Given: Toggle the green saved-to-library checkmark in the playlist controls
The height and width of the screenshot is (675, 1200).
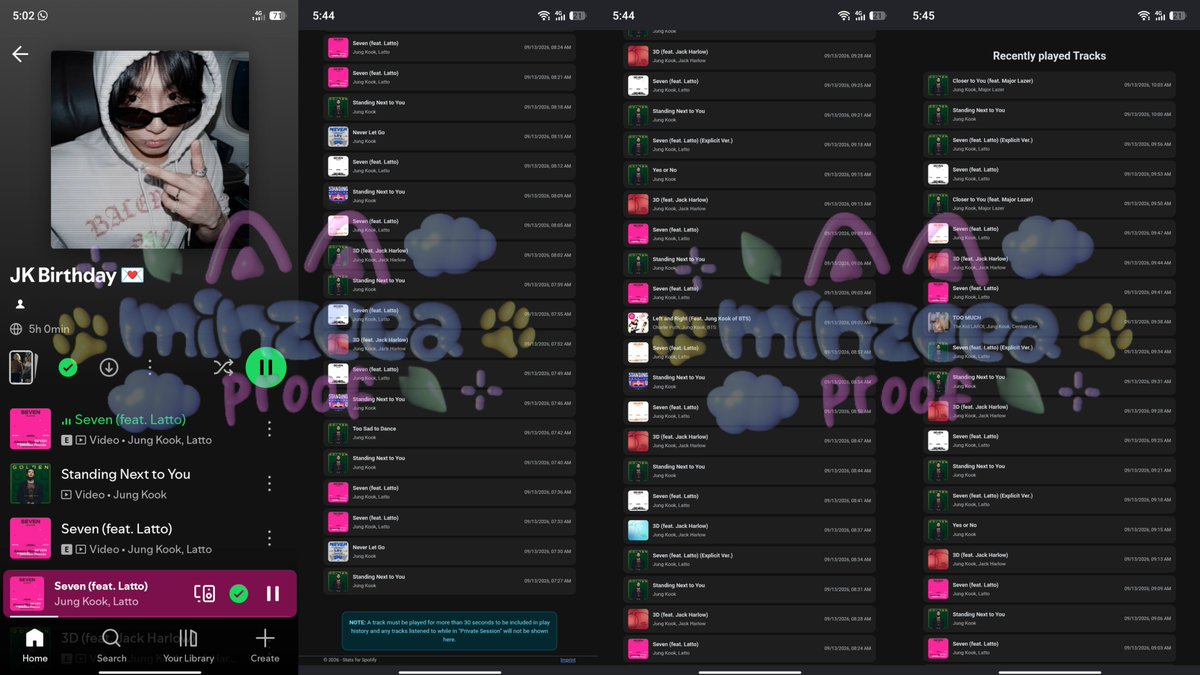Looking at the screenshot, I should pos(68,367).
